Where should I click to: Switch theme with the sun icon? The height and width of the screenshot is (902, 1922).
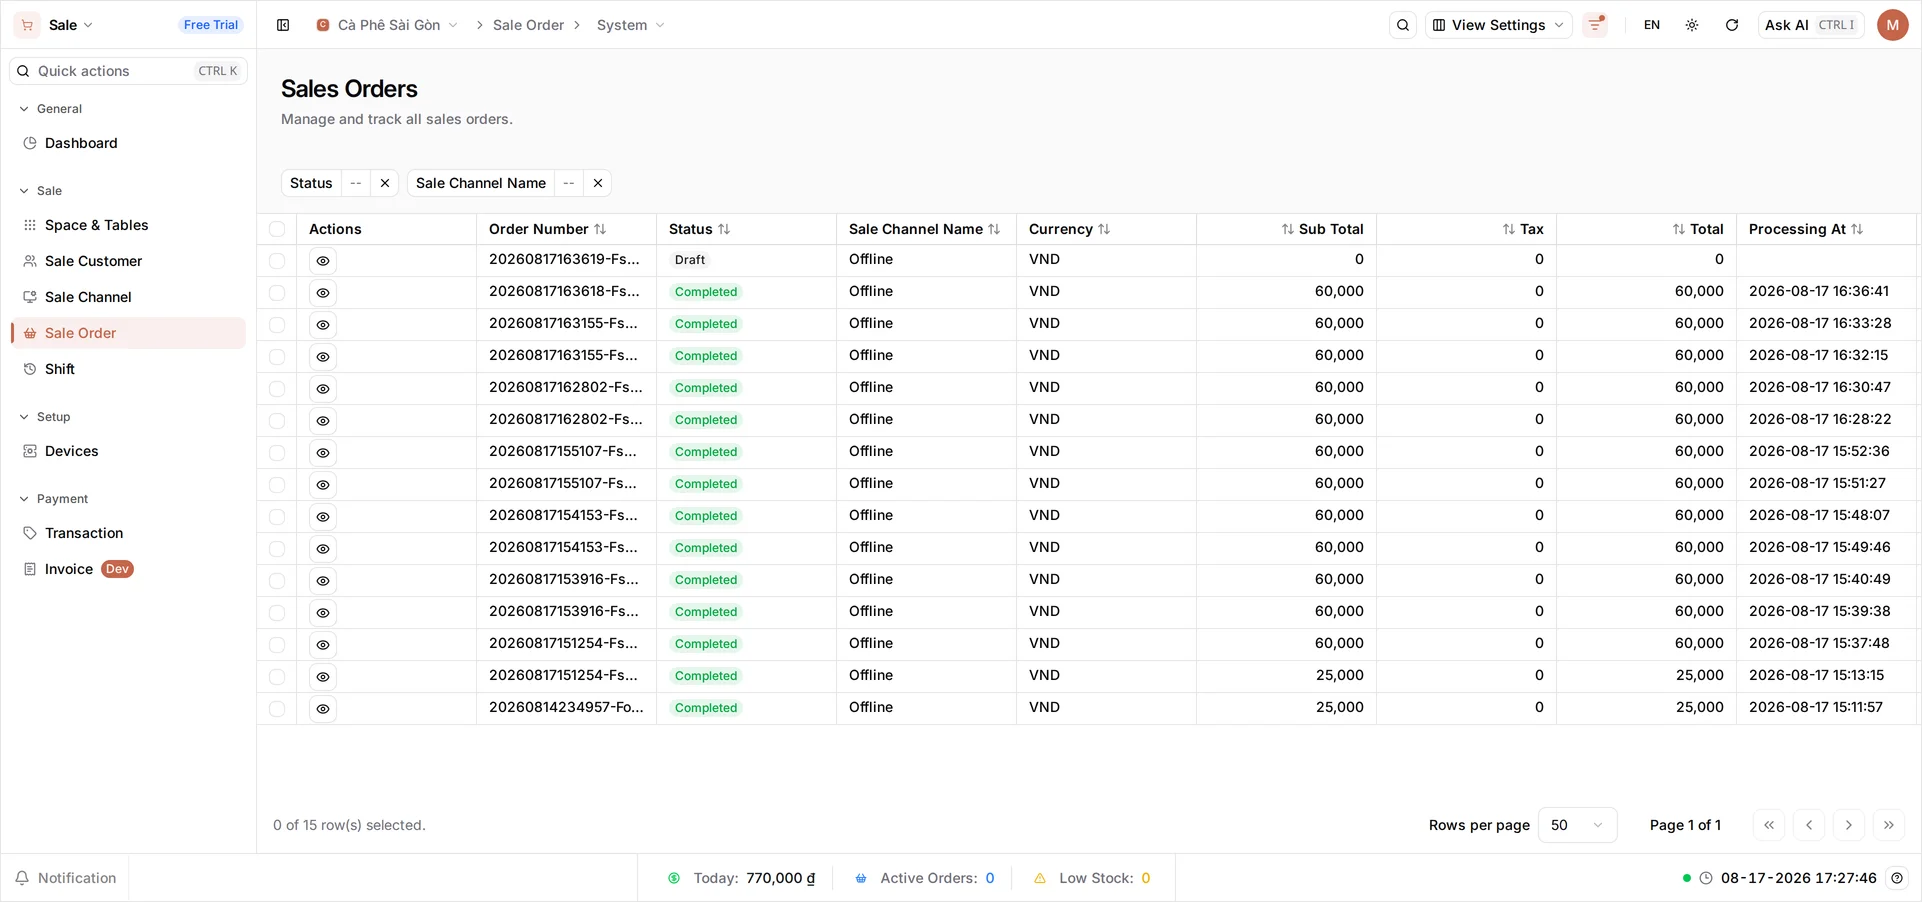click(1692, 25)
